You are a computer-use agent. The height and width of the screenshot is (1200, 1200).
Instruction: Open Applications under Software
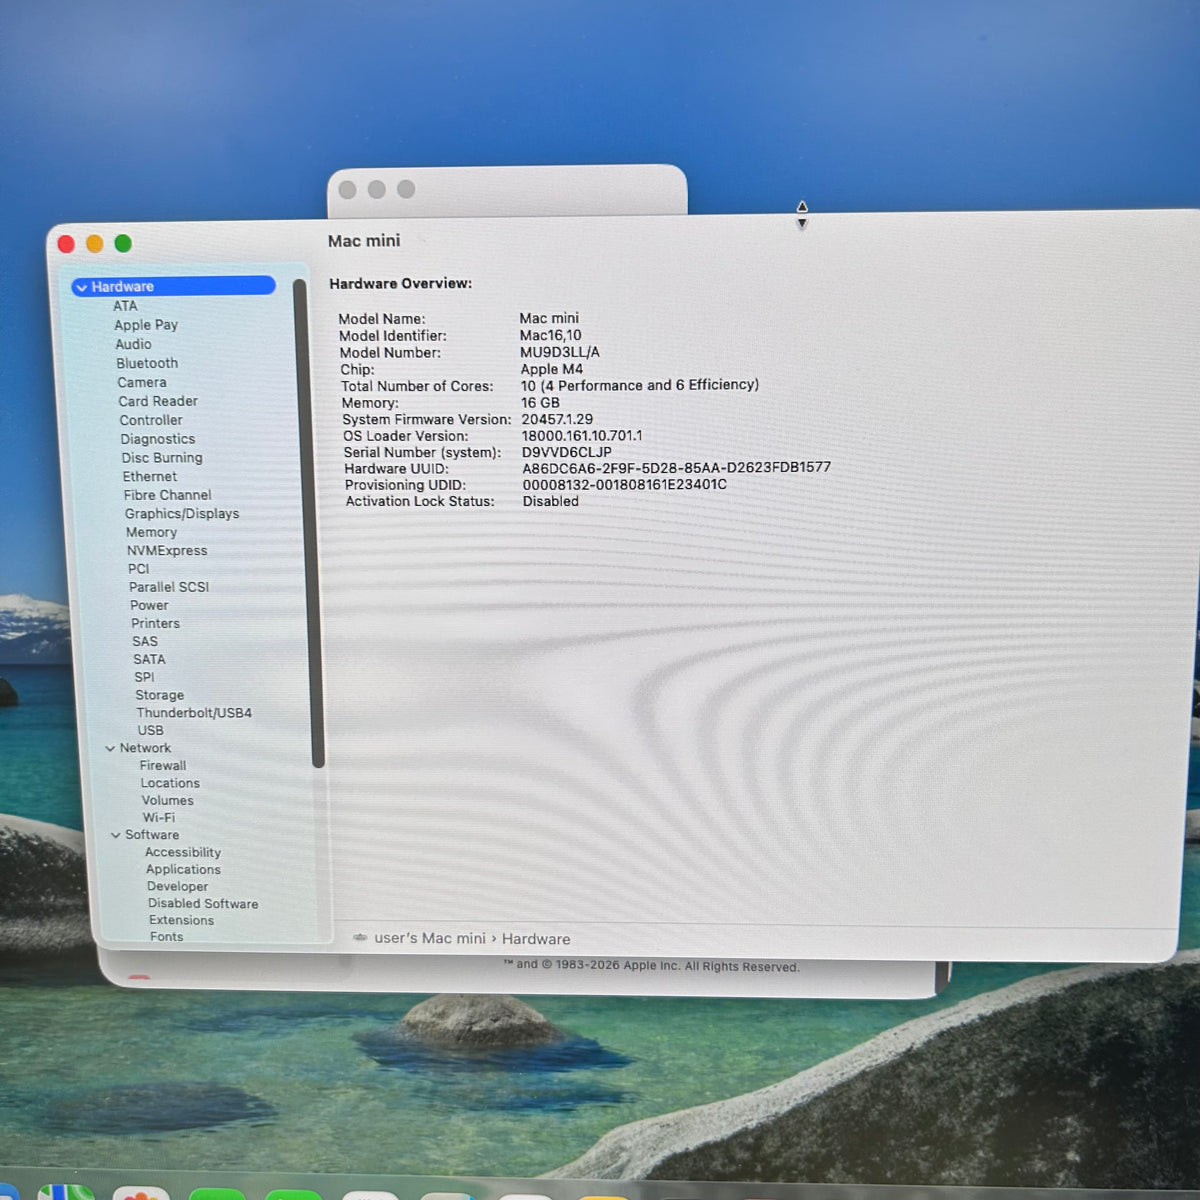pos(183,869)
